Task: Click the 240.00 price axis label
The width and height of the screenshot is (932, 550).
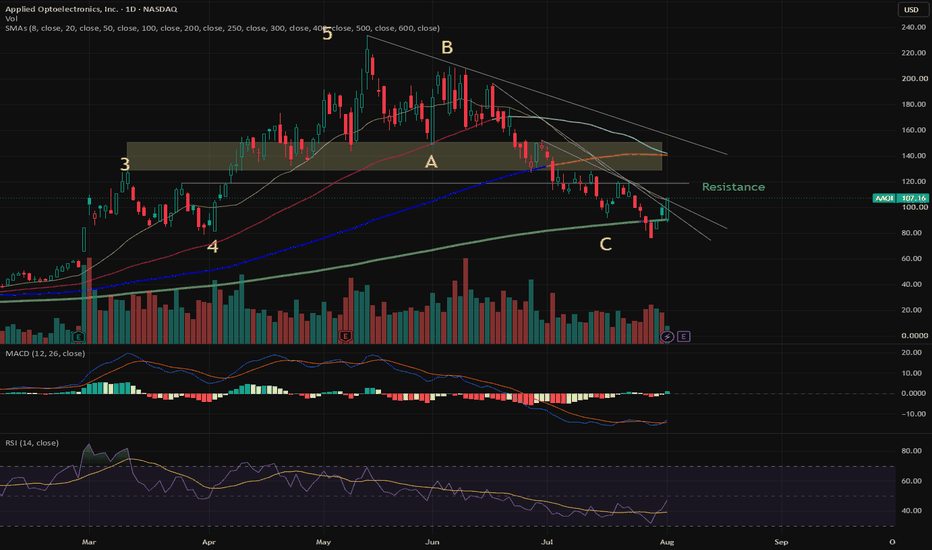Action: tap(914, 27)
